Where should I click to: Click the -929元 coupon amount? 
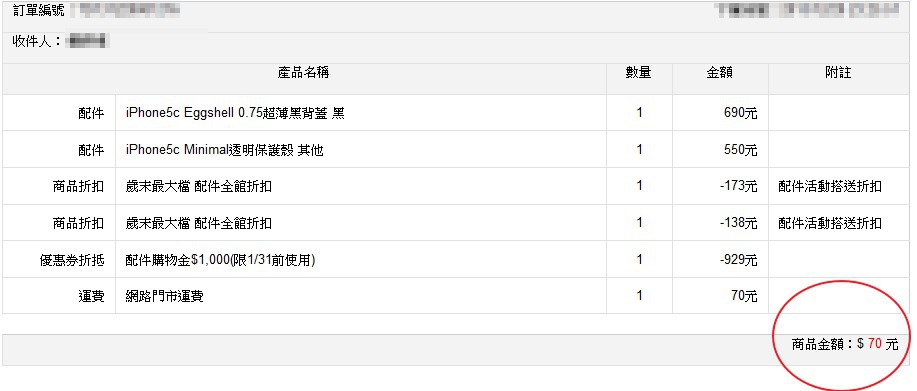739,259
